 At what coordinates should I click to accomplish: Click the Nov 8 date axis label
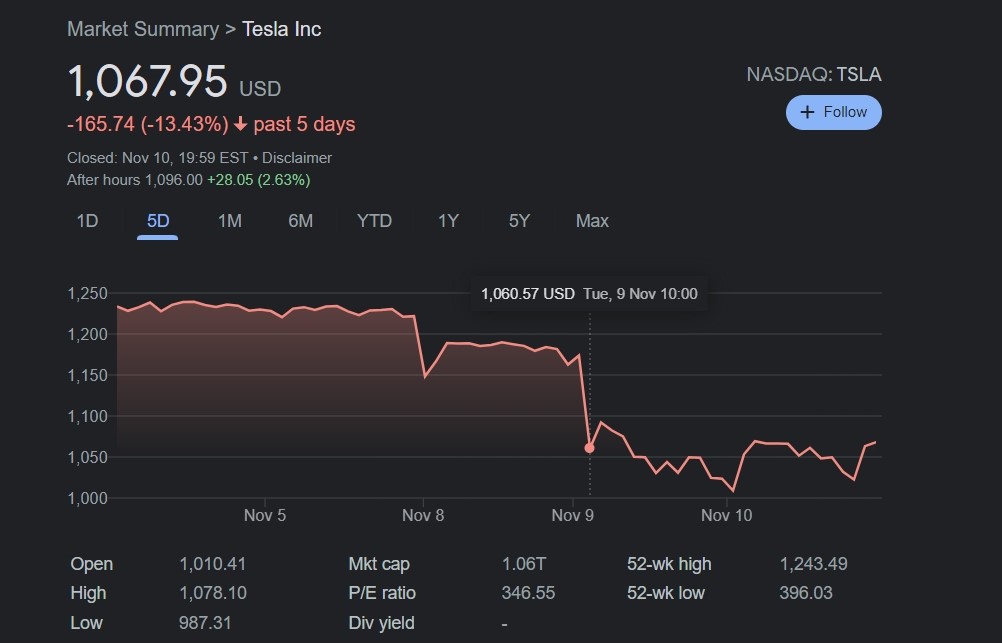tap(422, 515)
